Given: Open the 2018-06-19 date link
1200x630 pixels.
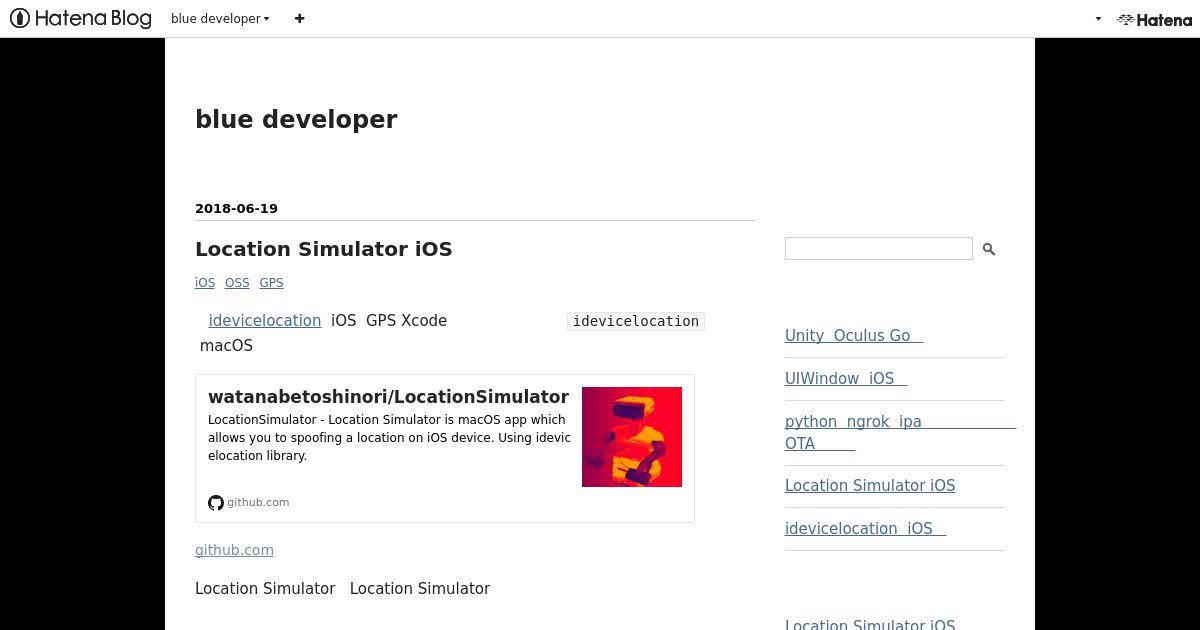Looking at the screenshot, I should (x=236, y=208).
